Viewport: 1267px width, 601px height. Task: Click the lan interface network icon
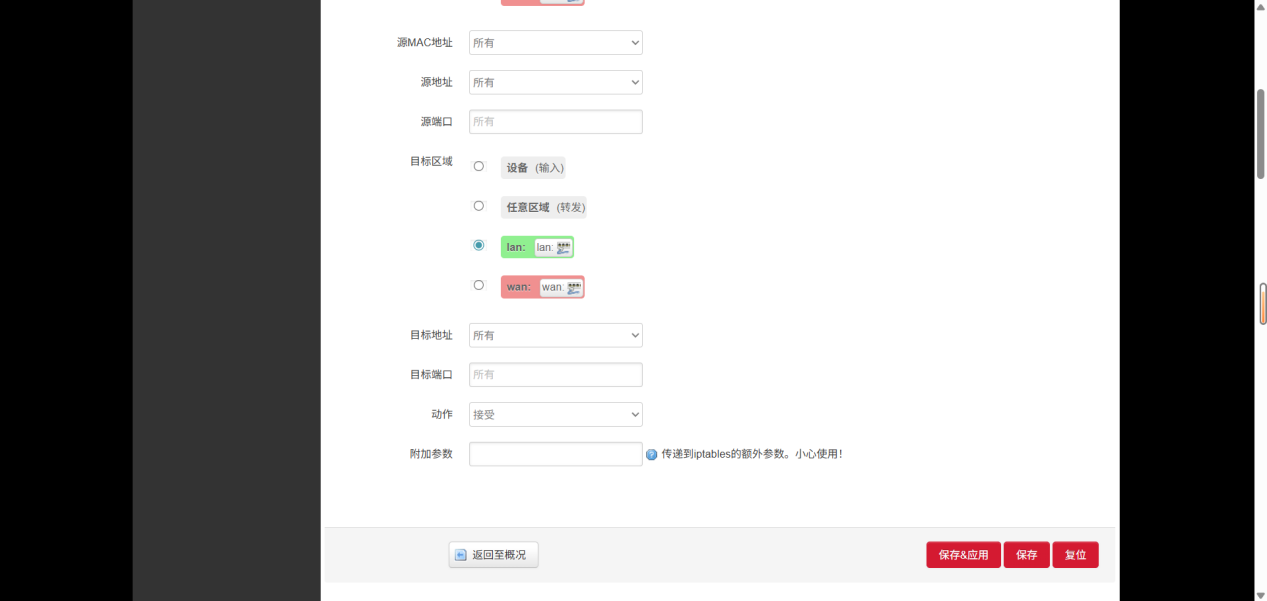click(x=564, y=247)
